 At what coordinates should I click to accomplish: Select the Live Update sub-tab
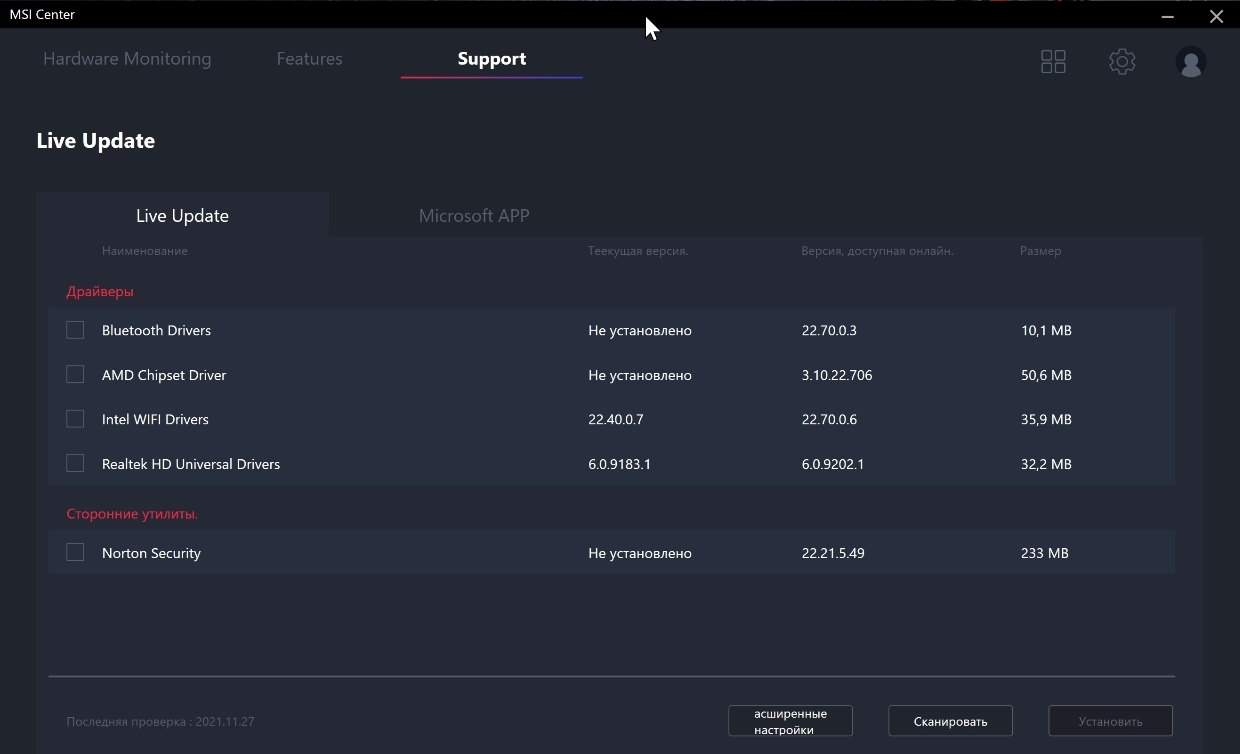(x=182, y=216)
